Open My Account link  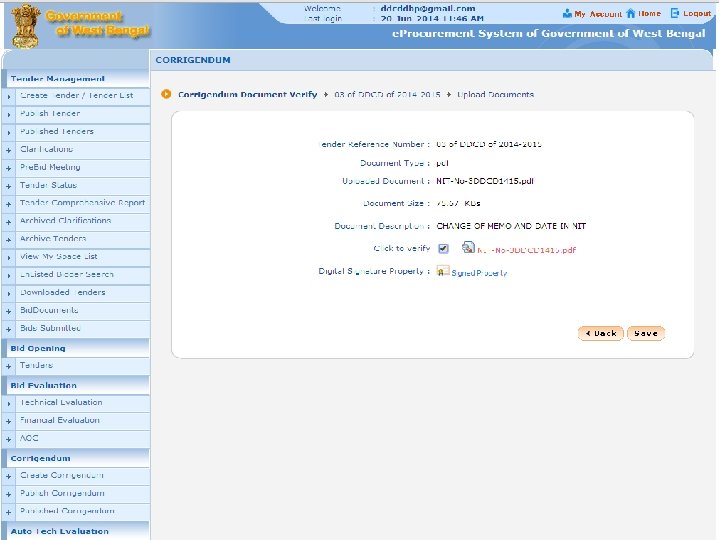tap(598, 14)
